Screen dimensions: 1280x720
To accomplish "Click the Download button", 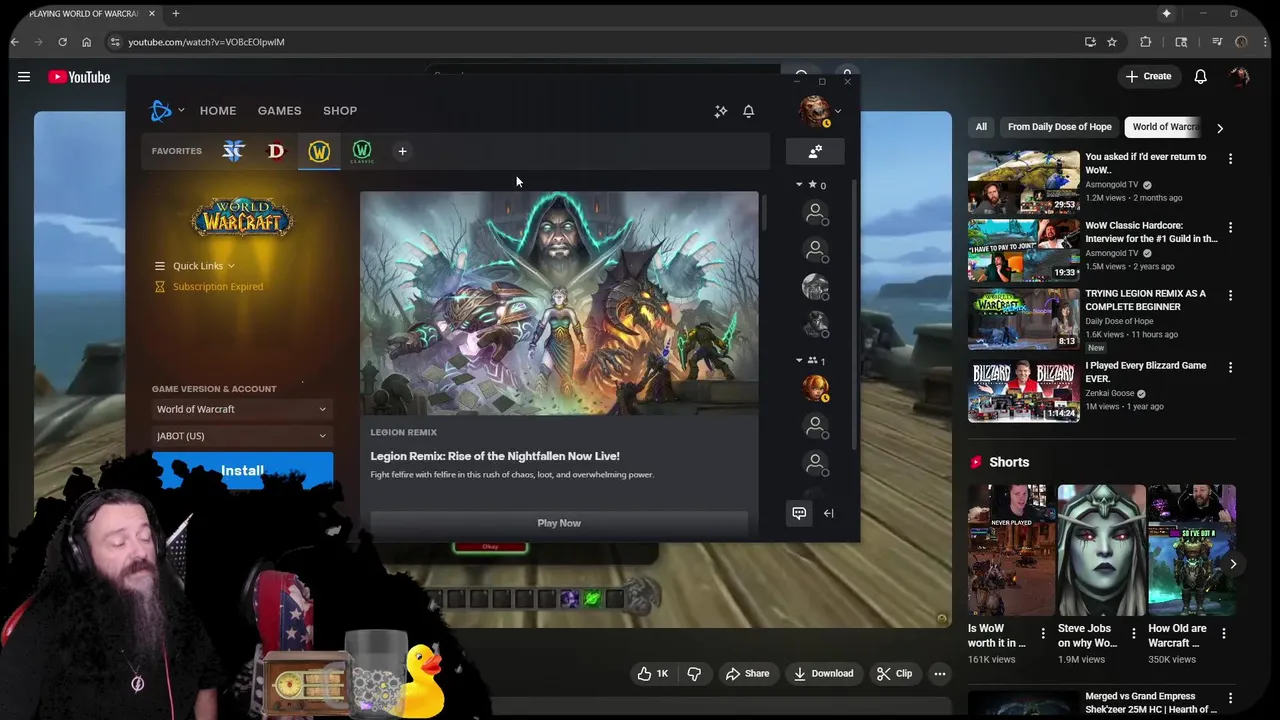I will tap(822, 674).
